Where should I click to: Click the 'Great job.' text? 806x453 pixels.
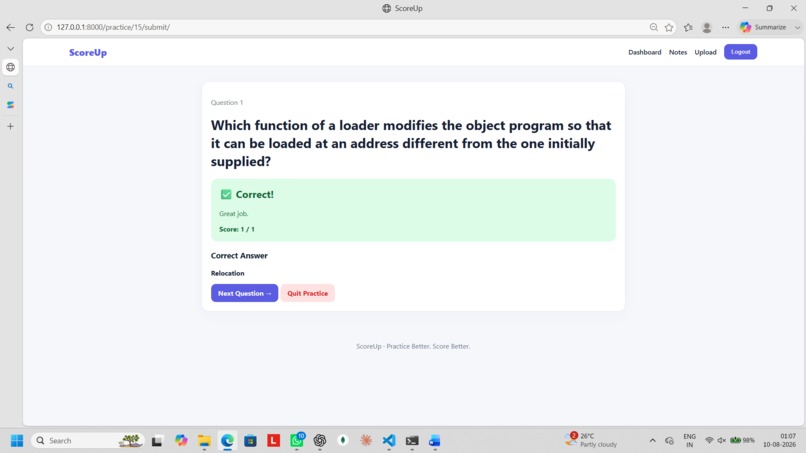tap(234, 213)
